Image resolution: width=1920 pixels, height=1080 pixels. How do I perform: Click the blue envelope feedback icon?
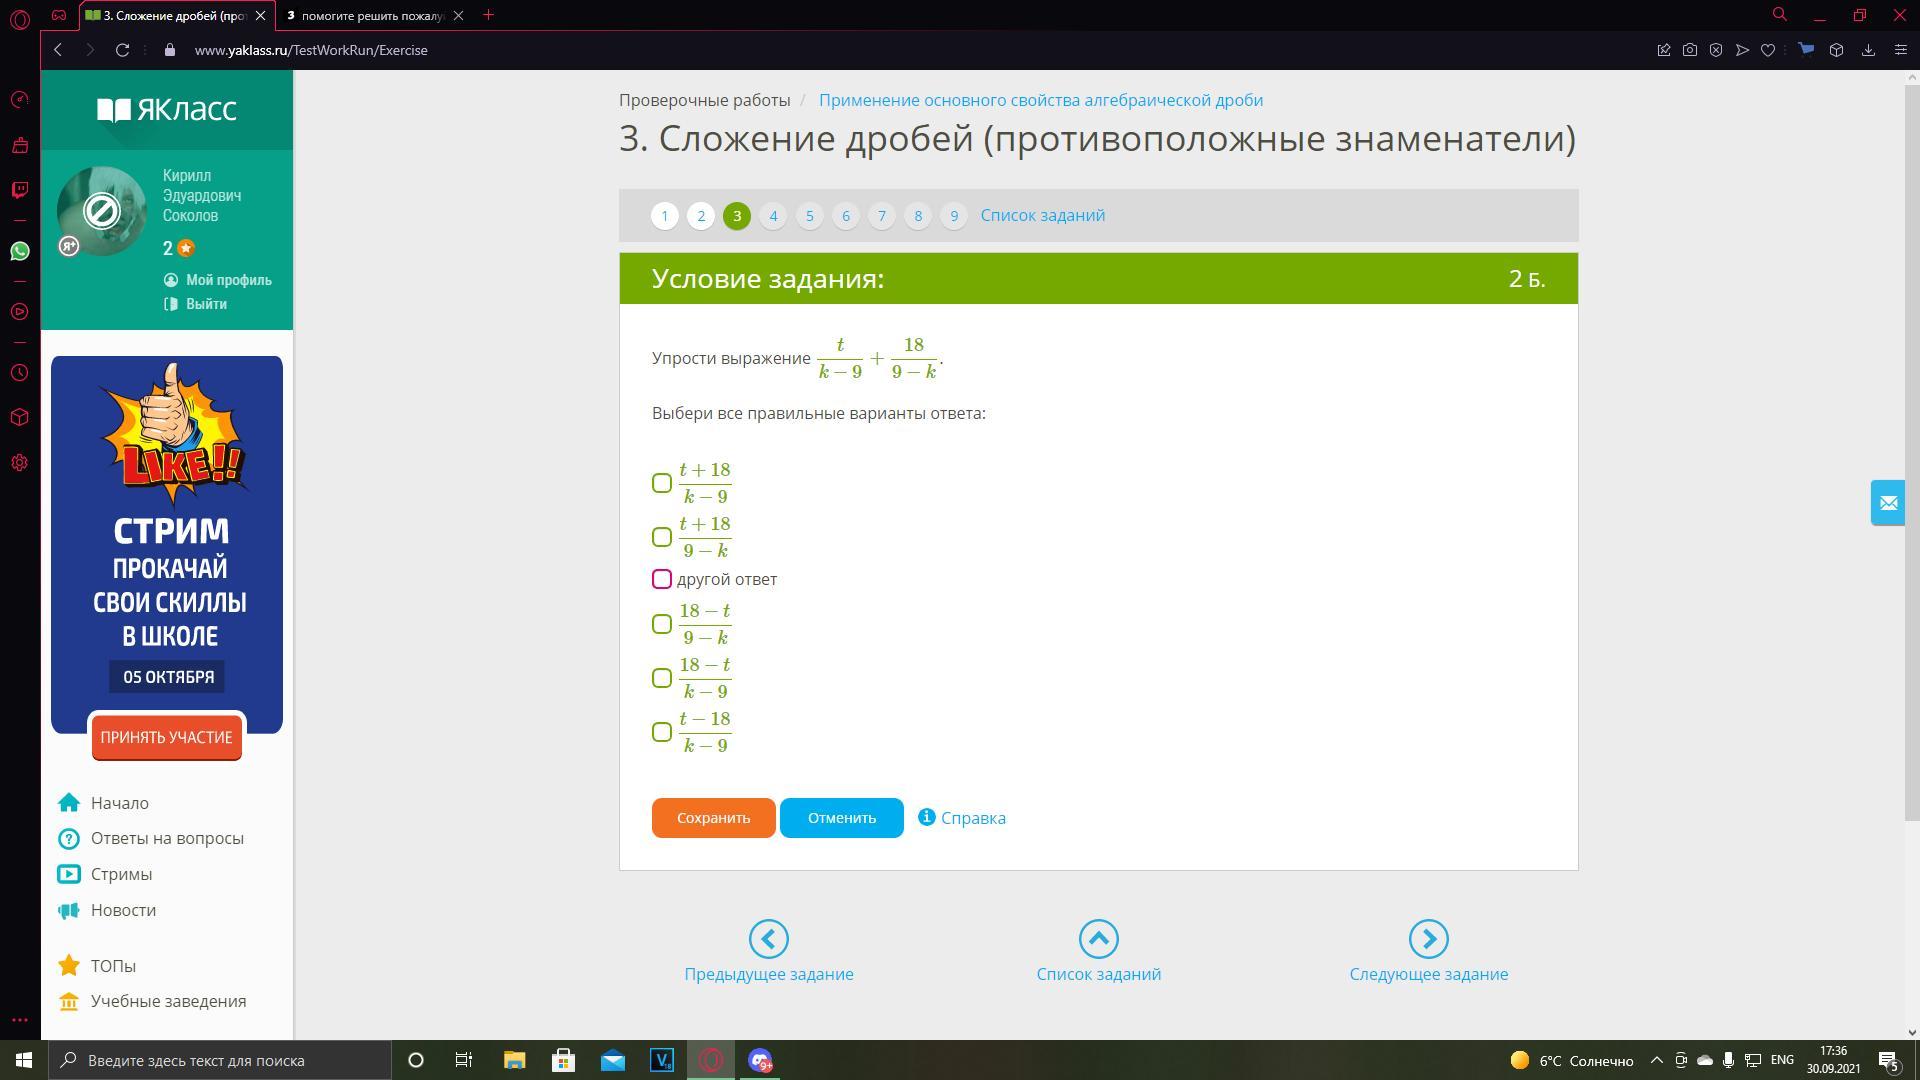tap(1888, 503)
